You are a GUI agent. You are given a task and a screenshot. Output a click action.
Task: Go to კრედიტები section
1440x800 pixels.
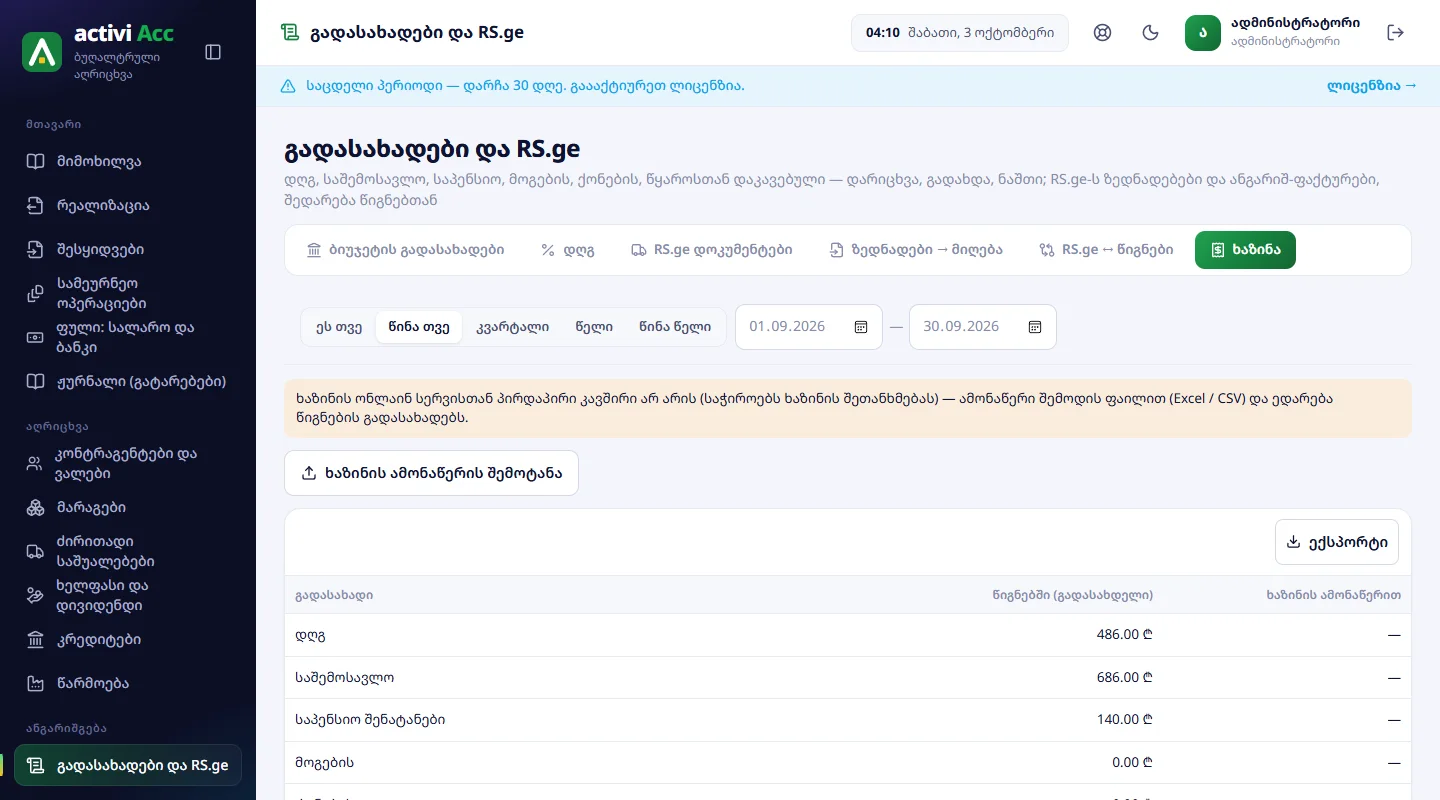point(128,639)
